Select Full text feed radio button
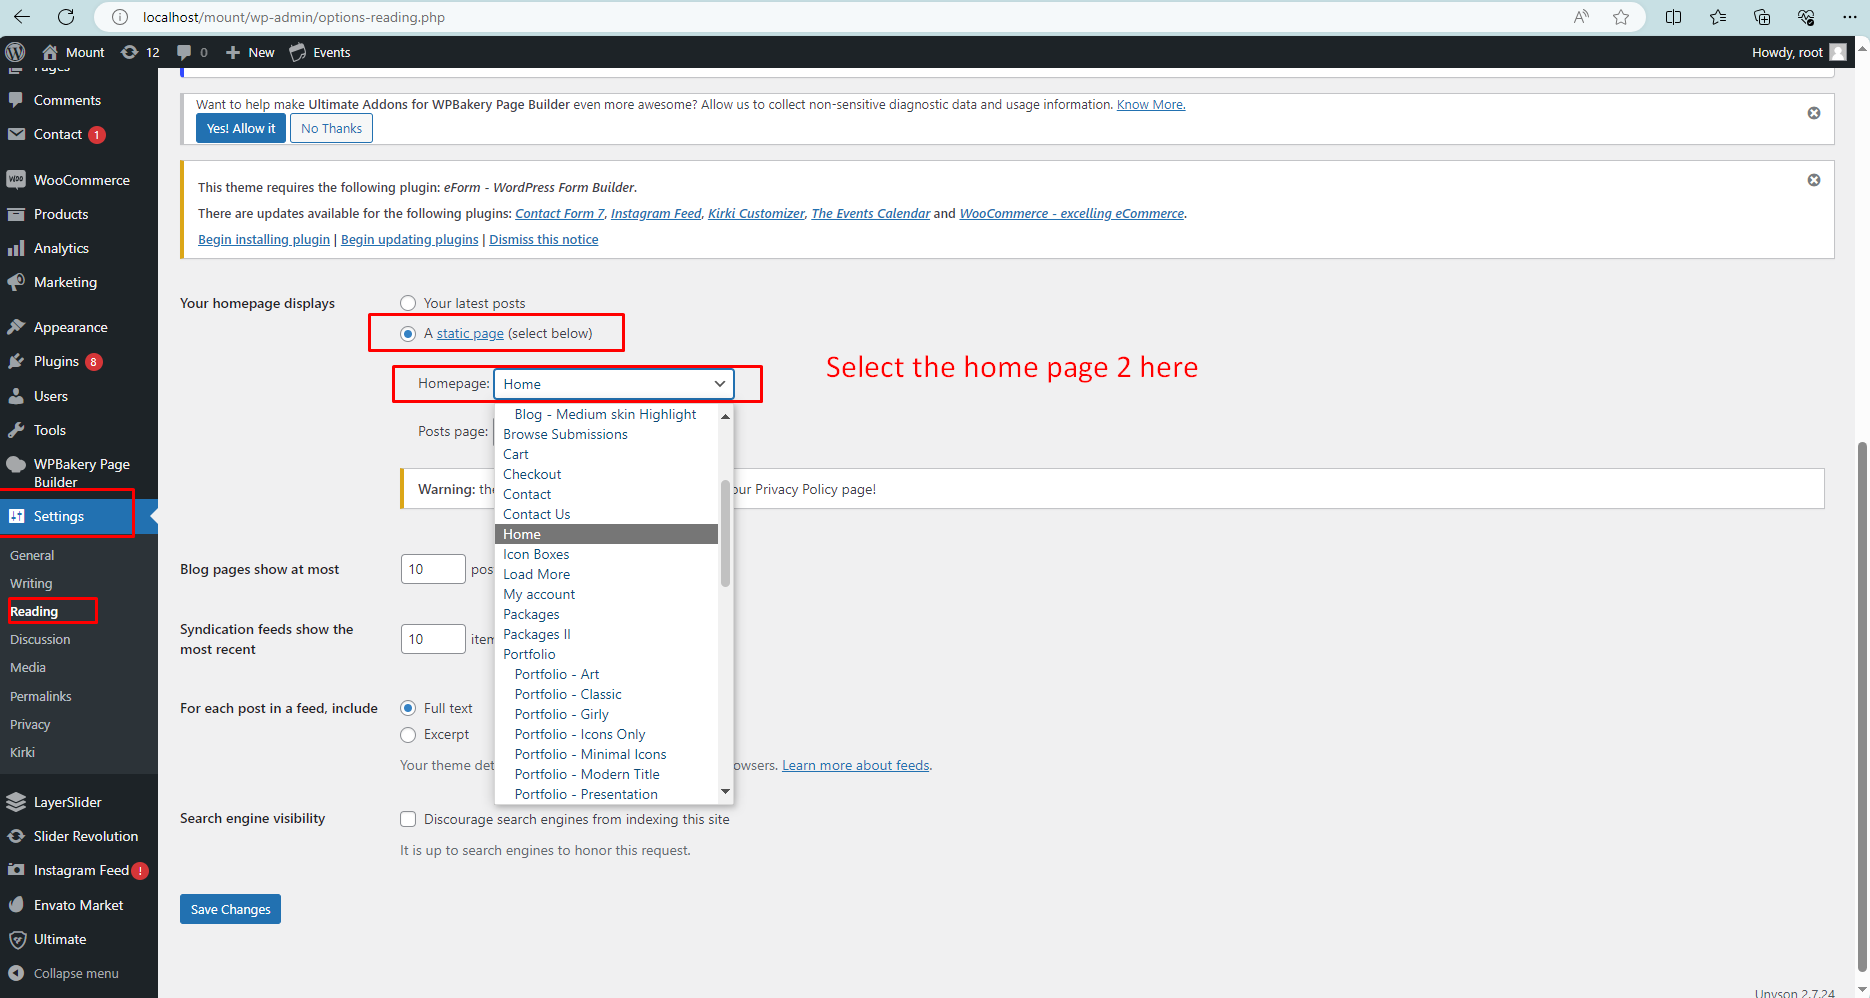Screen dimensions: 1870x998 408,708
